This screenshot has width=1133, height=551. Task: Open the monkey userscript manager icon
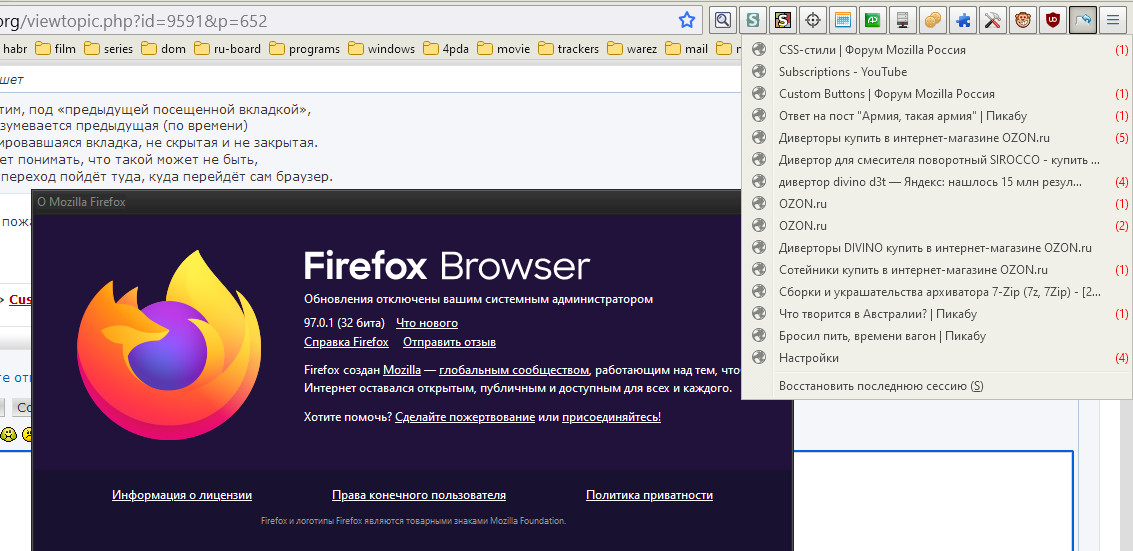[1022, 20]
